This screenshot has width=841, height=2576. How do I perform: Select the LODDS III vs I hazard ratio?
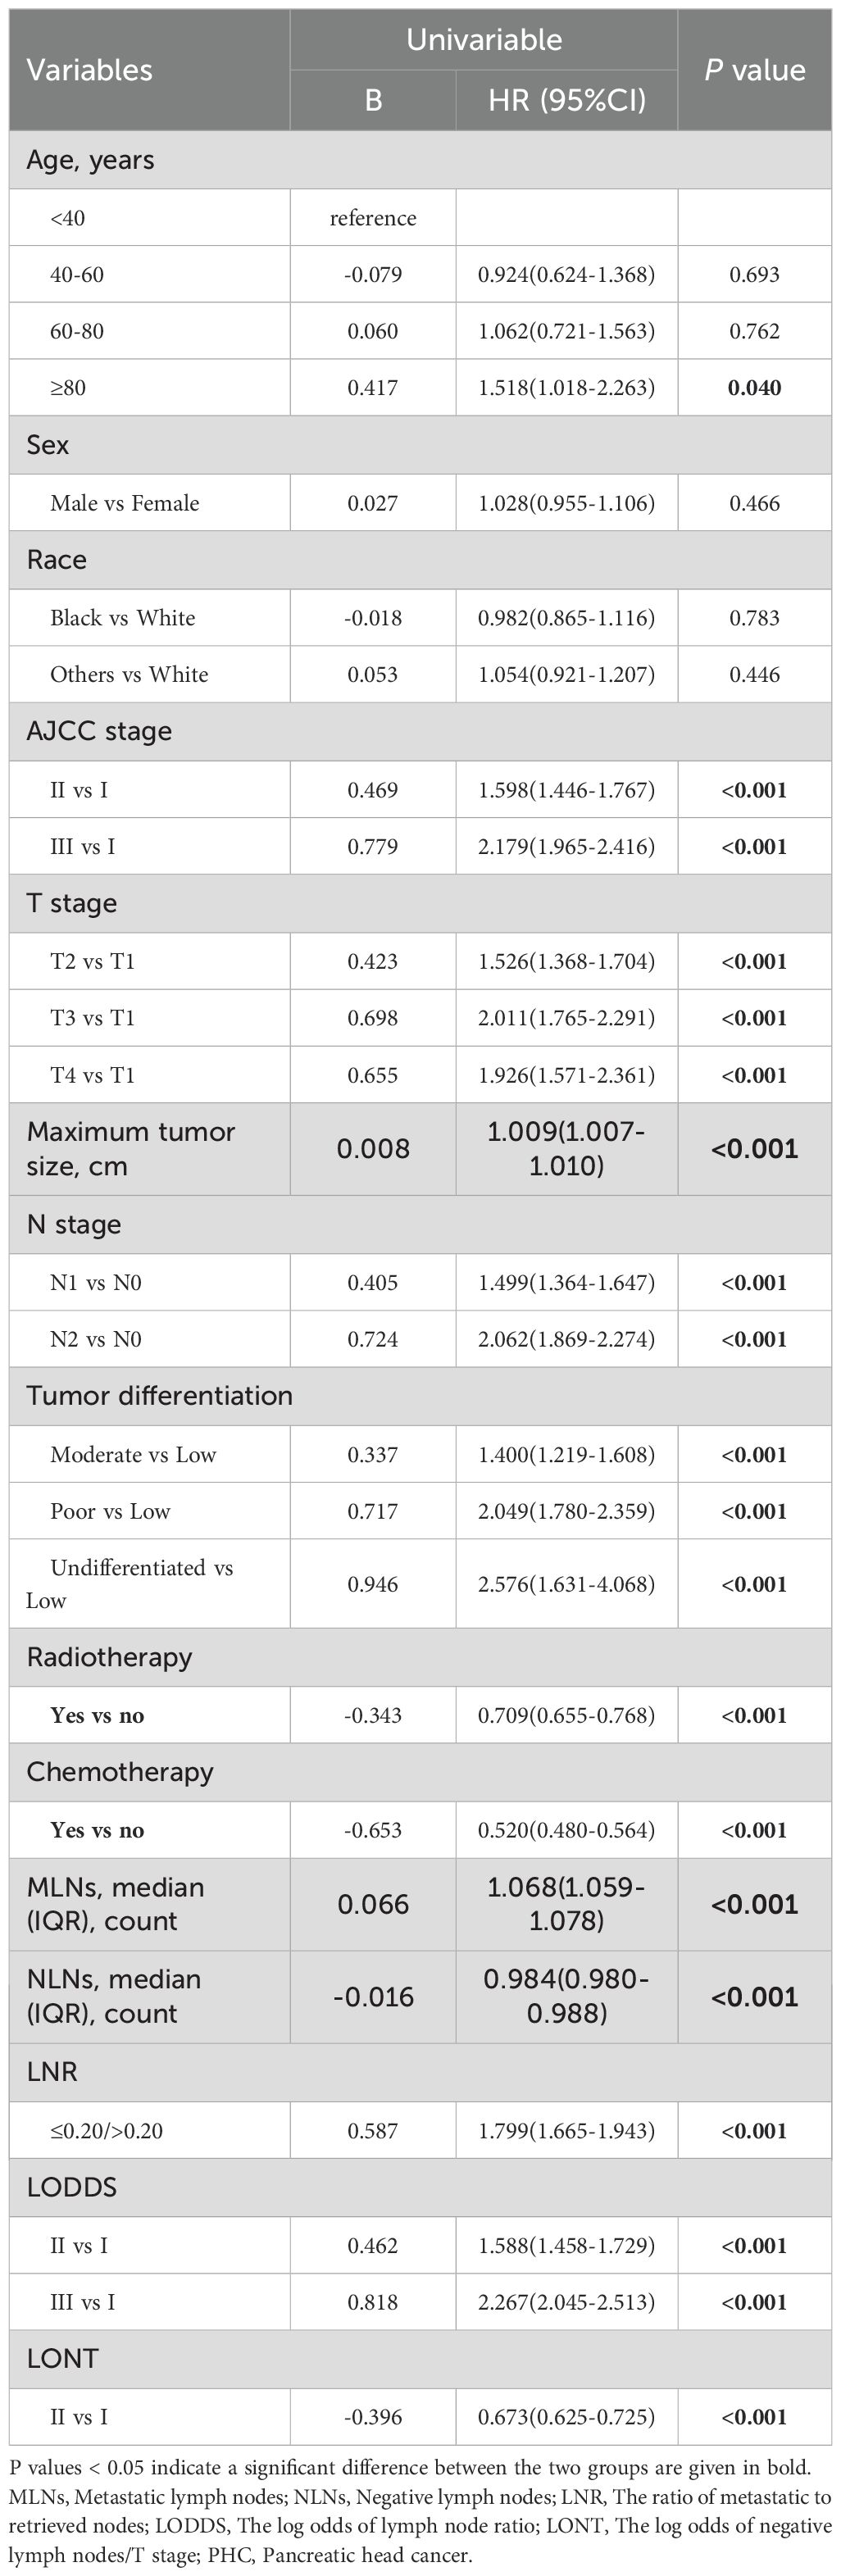coord(567,2302)
